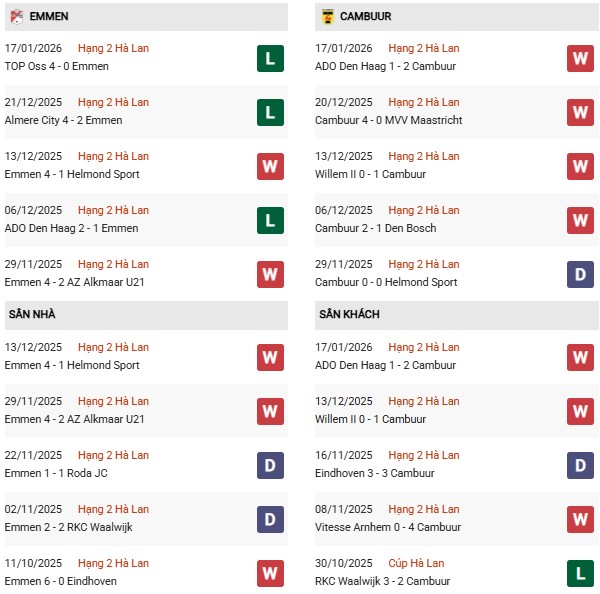Open Hạng 2 Hà Lan link dated 21/12/2025
This screenshot has height=594, width=600.
click(x=112, y=102)
